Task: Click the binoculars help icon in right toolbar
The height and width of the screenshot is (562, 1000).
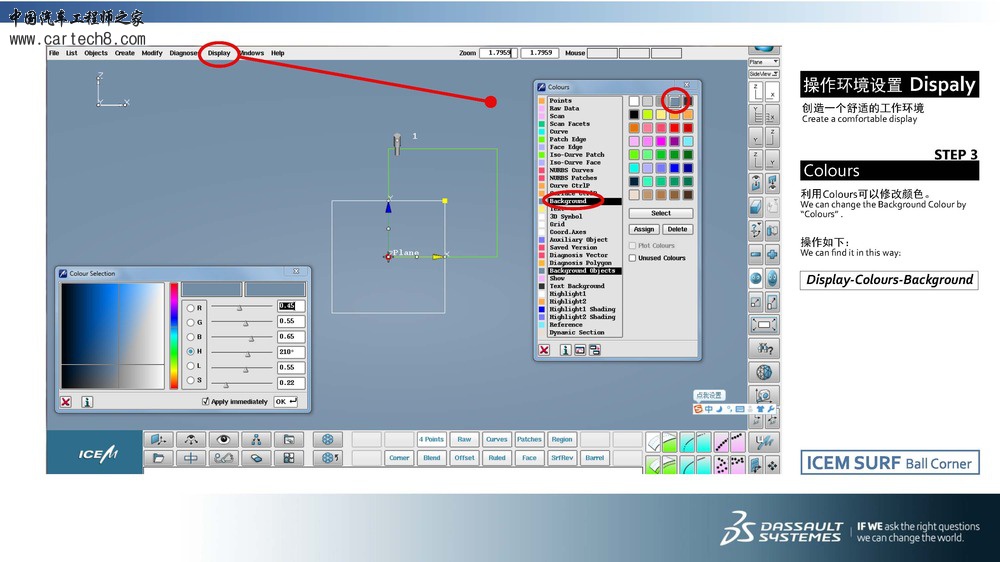Action: [764, 349]
